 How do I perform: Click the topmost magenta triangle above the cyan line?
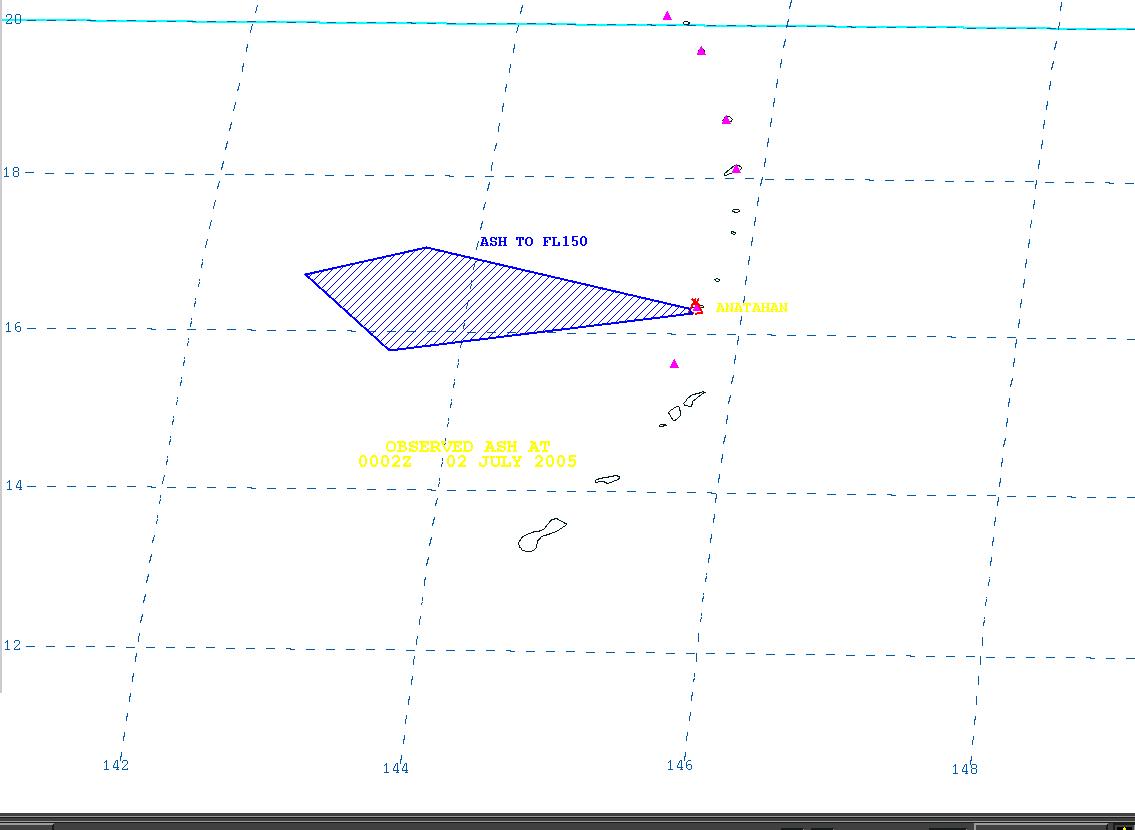(667, 15)
